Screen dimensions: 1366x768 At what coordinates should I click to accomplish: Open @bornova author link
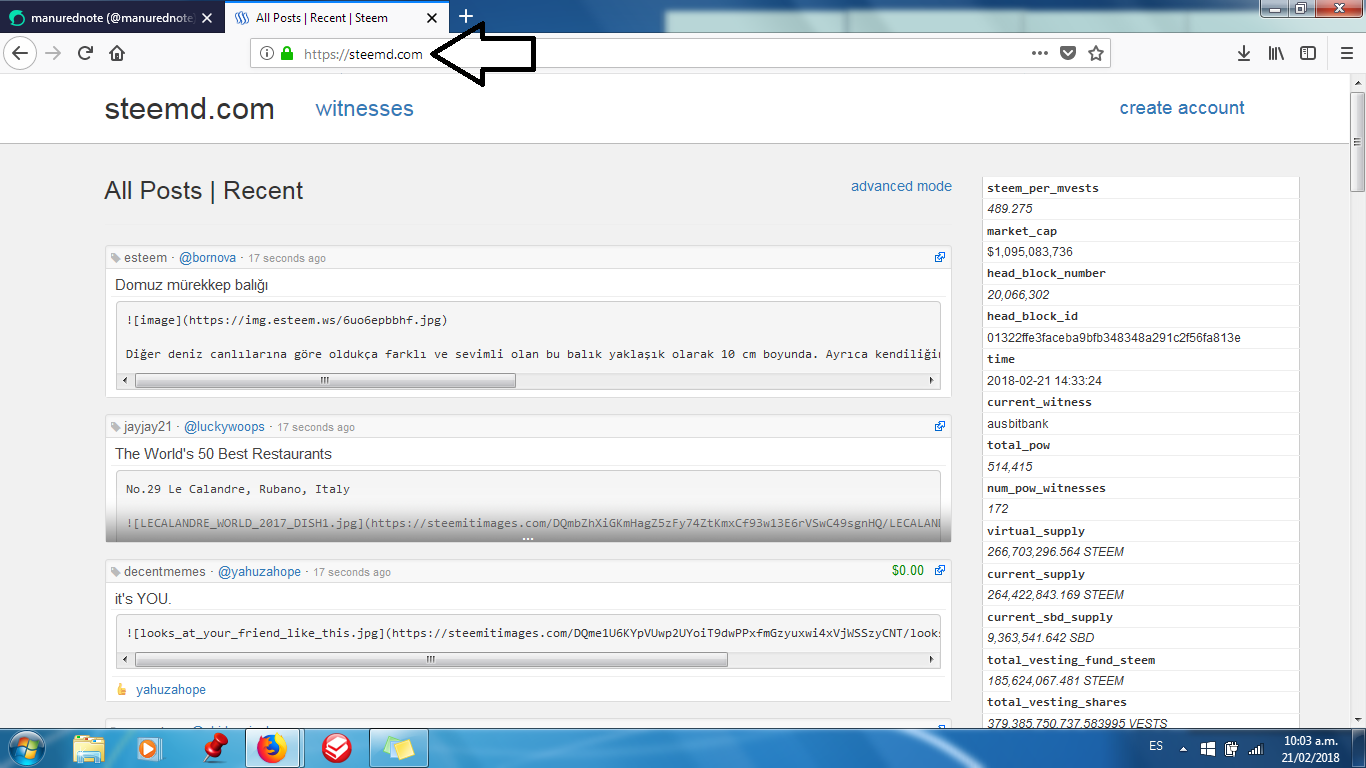pyautogui.click(x=207, y=258)
